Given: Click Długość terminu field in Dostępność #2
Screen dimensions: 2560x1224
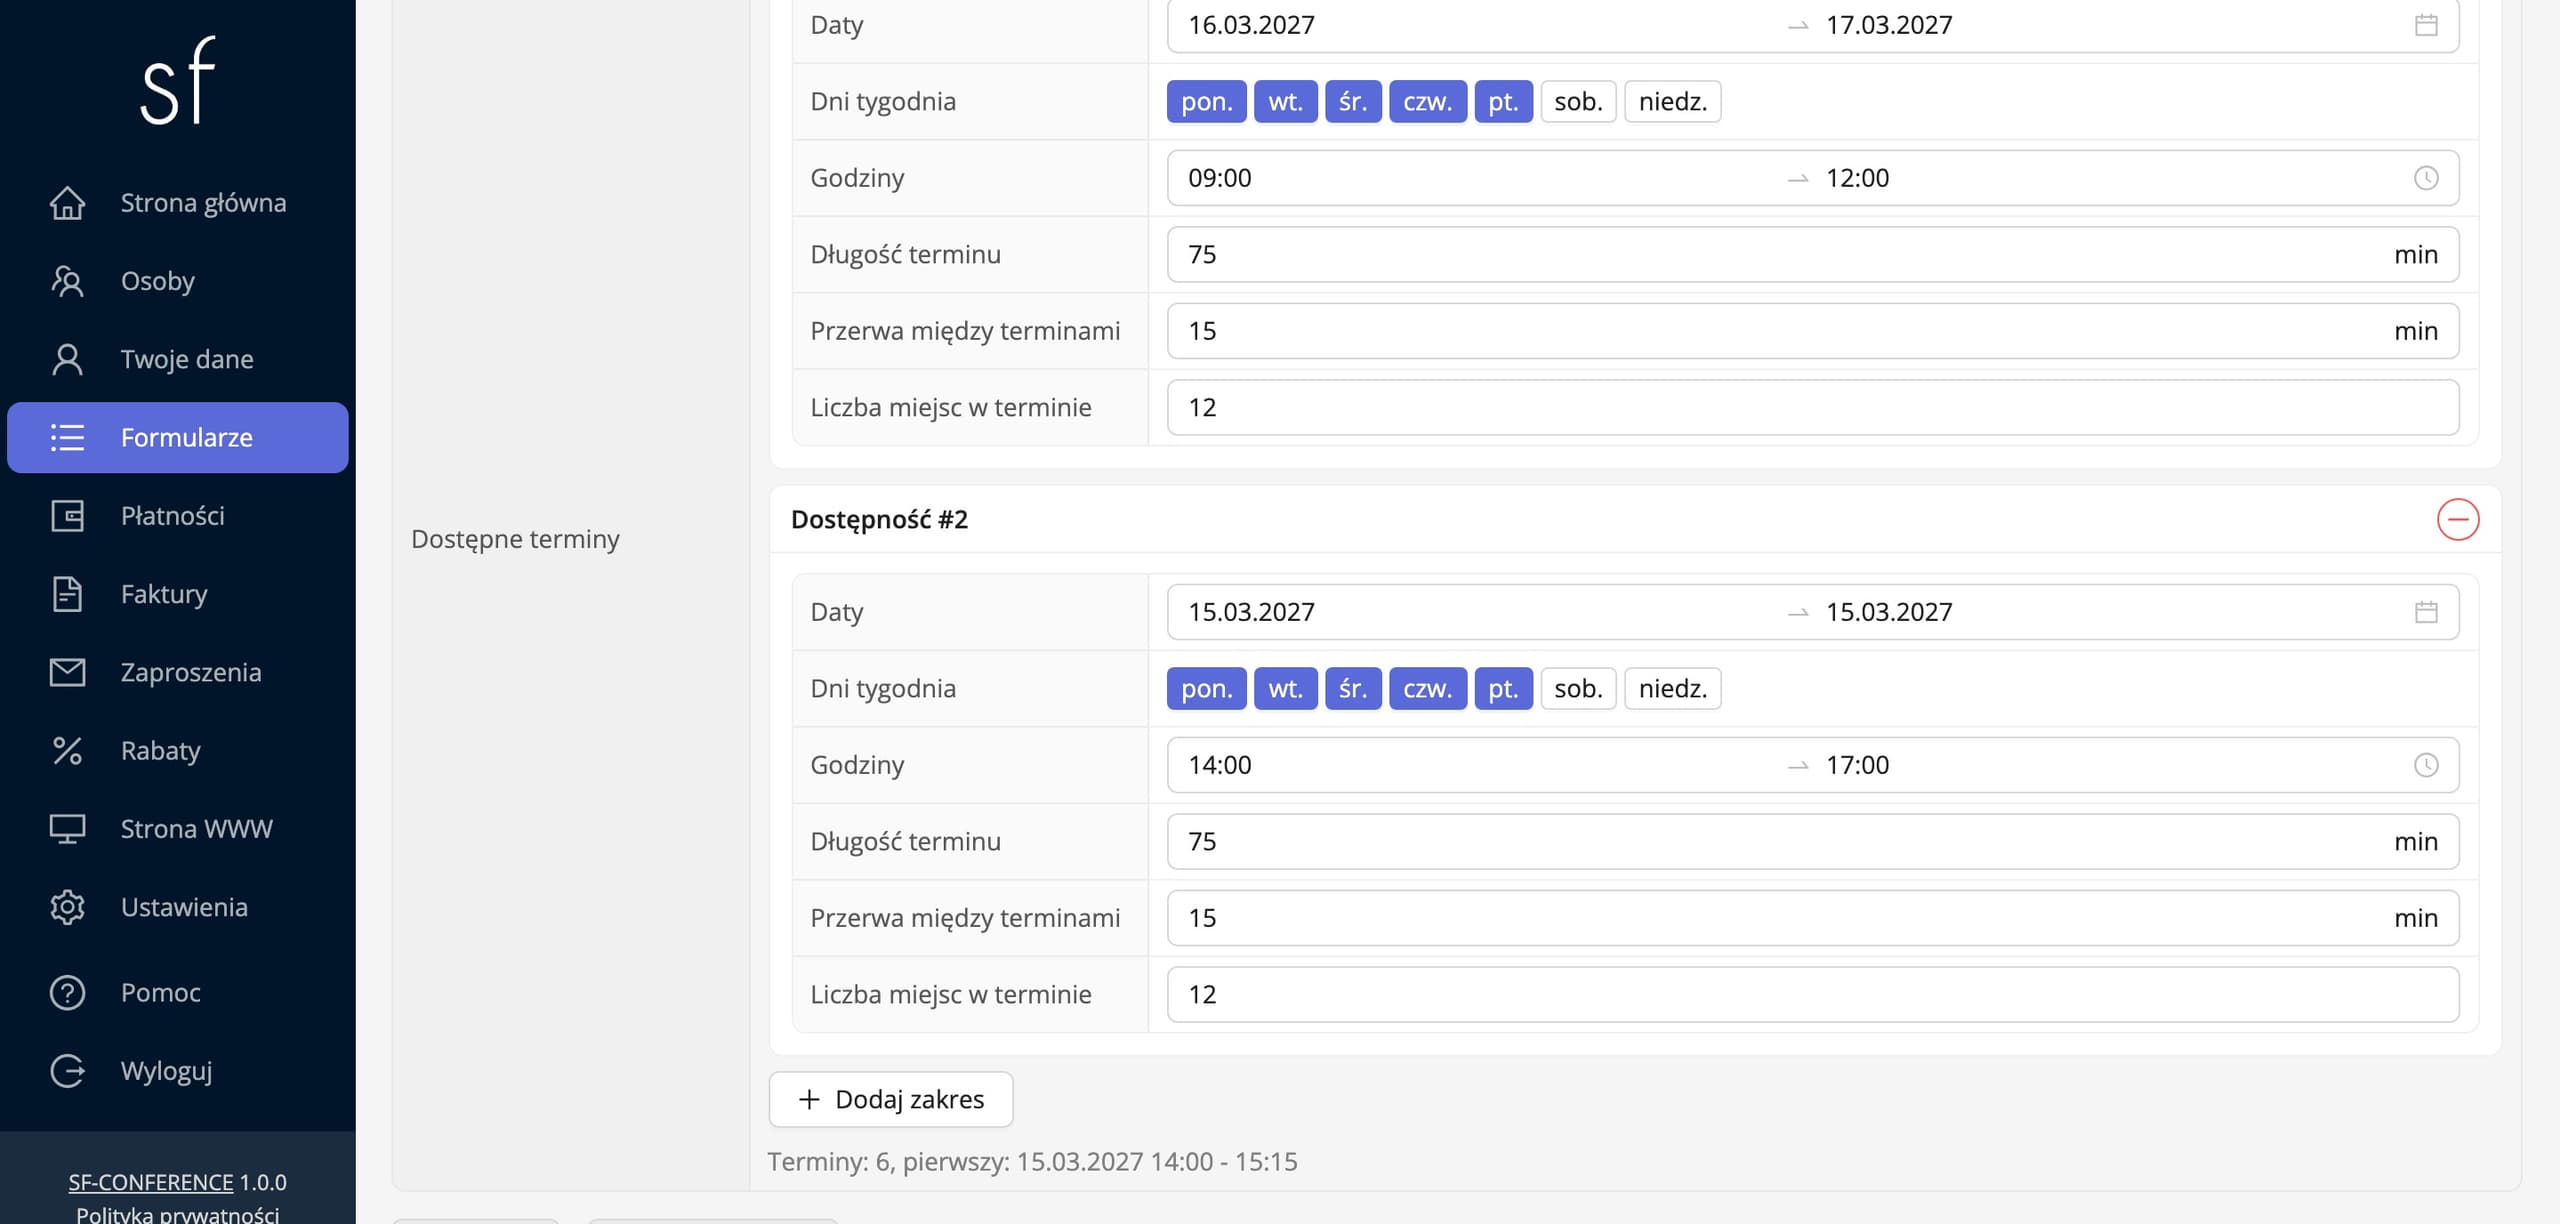Looking at the screenshot, I should (1812, 842).
